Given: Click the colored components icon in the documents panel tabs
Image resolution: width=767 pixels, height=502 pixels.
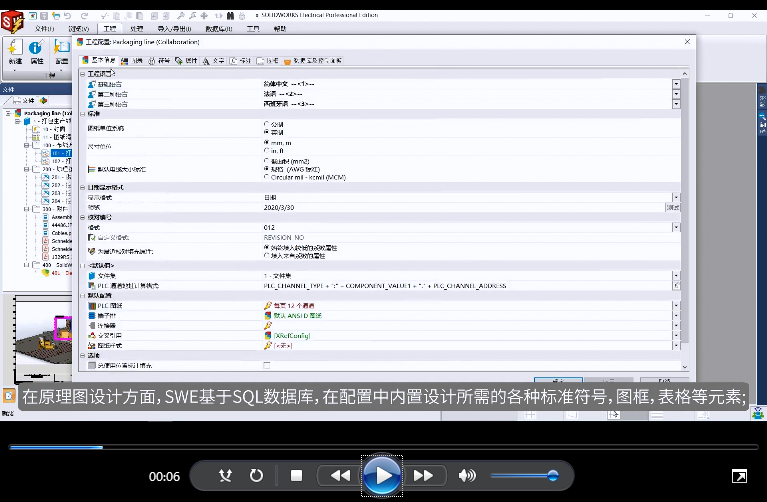Looking at the screenshot, I should [44, 100].
